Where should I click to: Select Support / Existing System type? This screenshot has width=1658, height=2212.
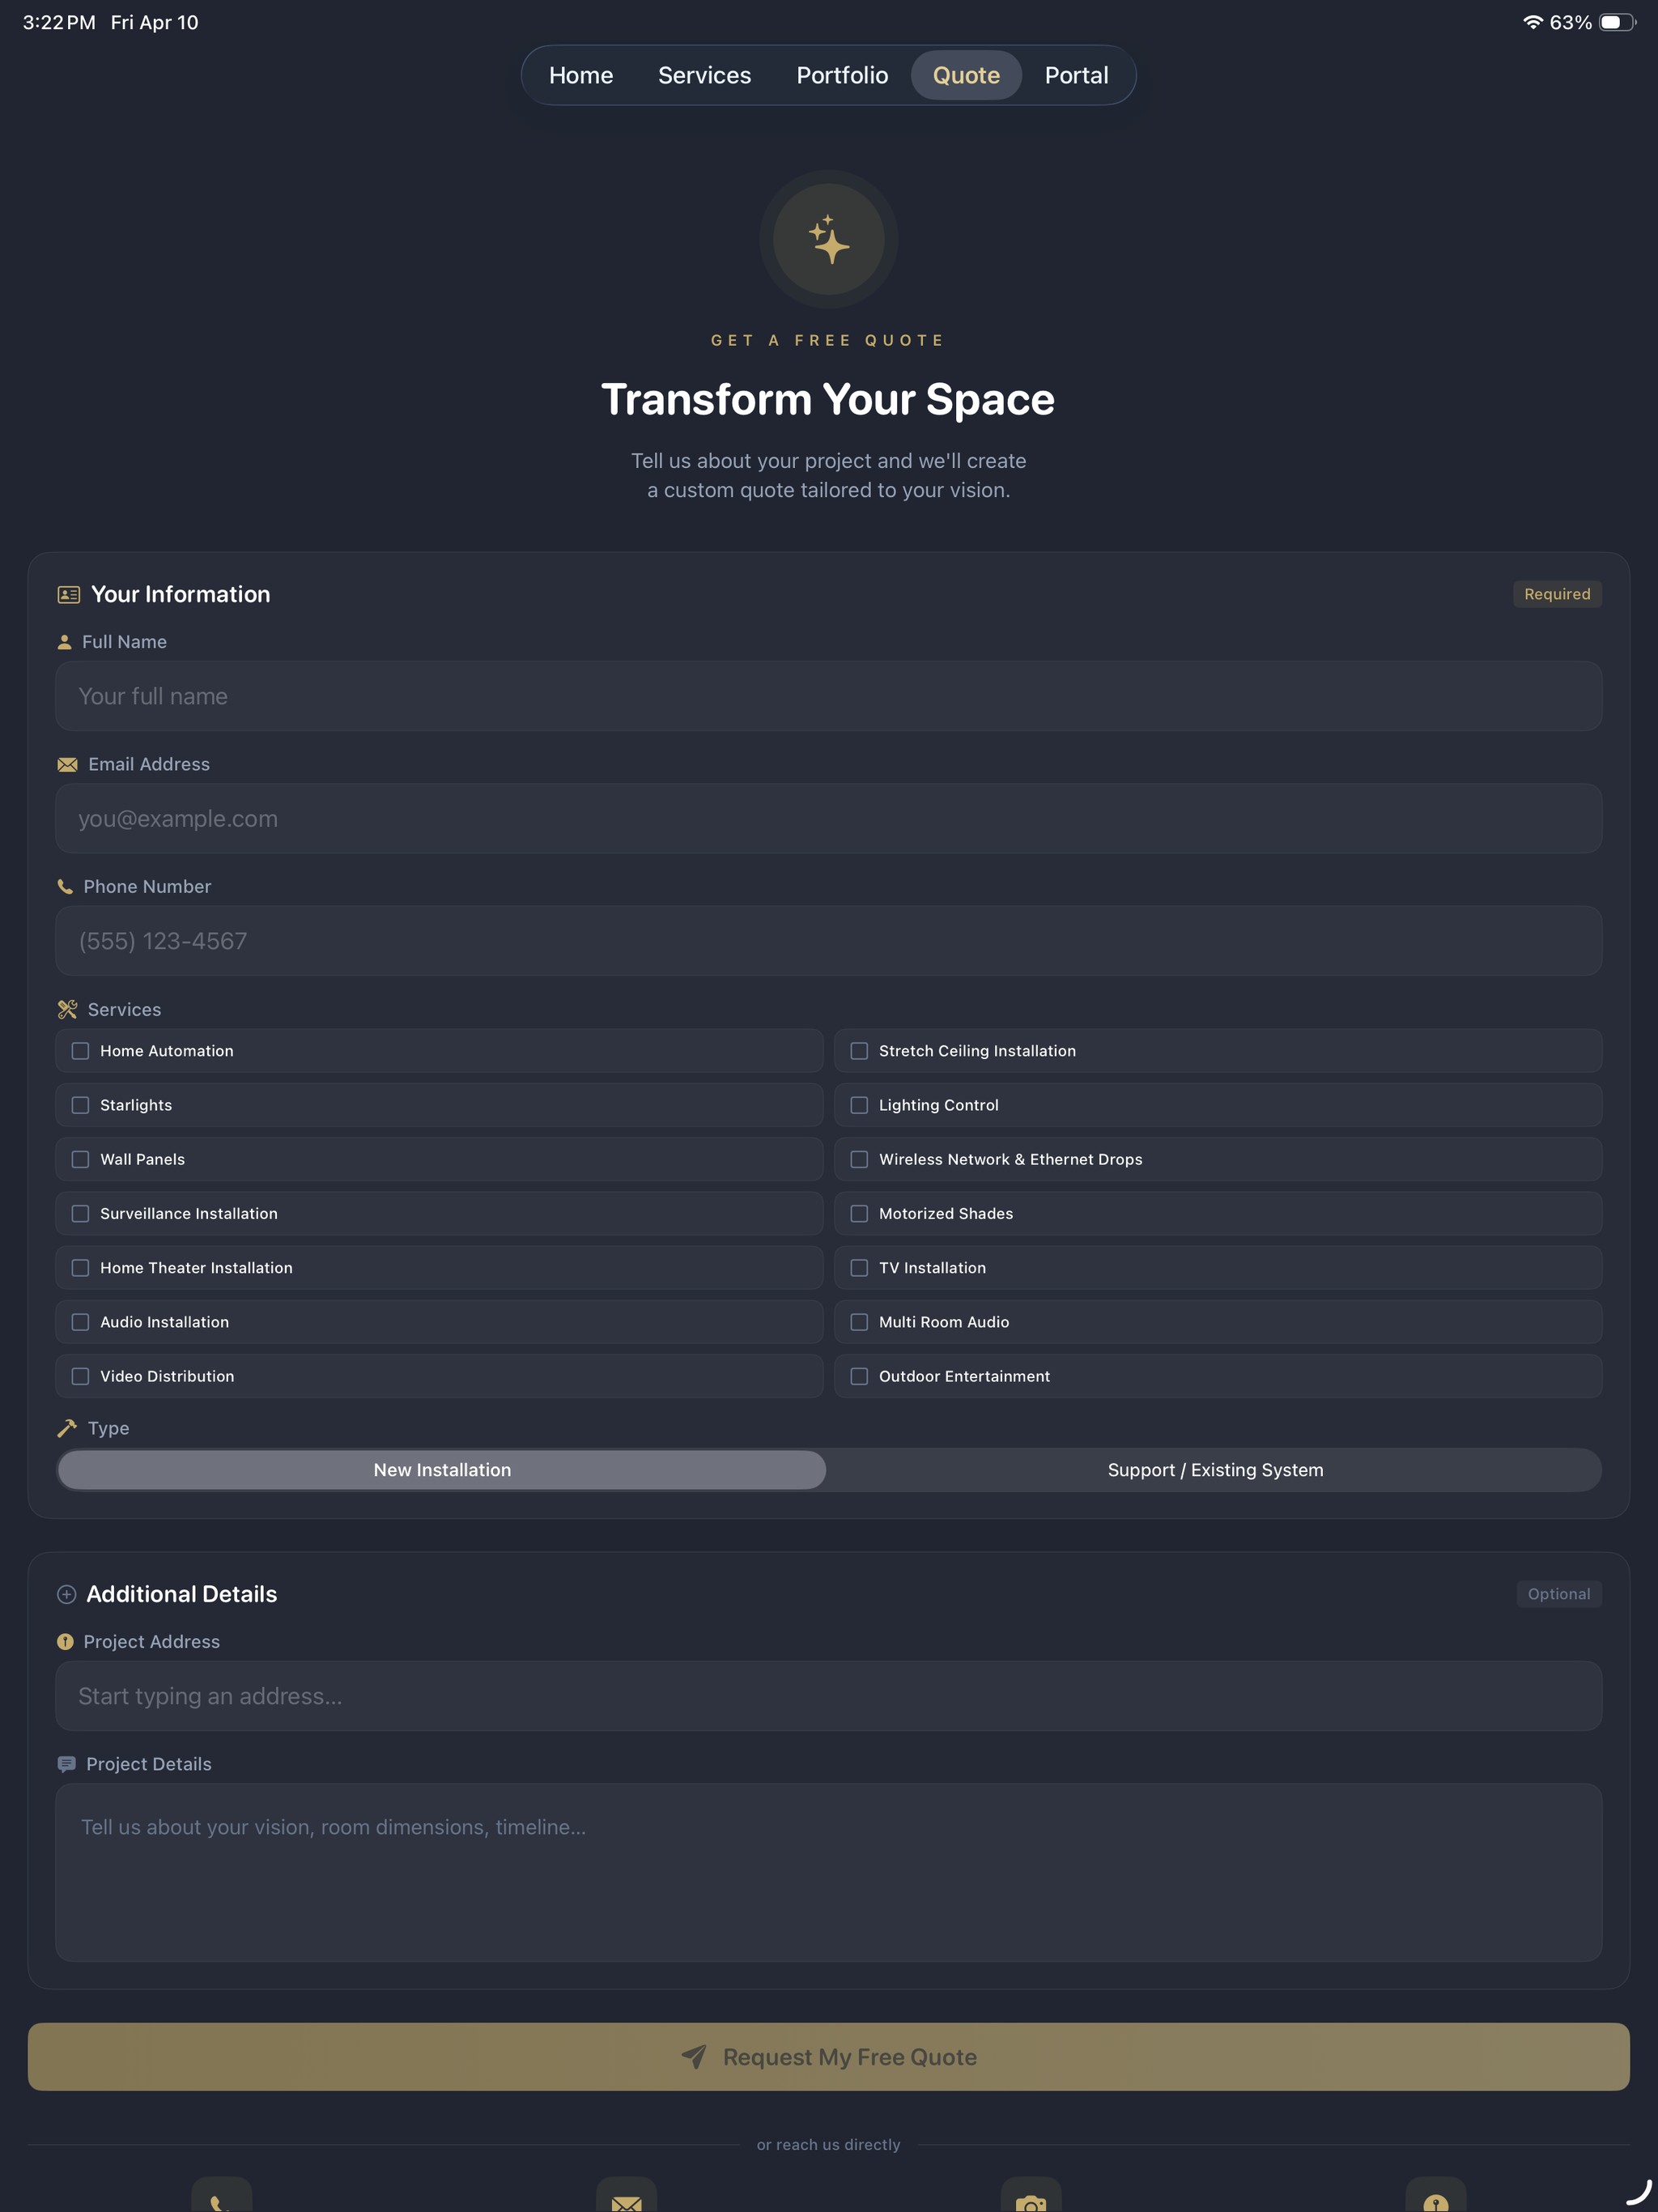coord(1215,1470)
